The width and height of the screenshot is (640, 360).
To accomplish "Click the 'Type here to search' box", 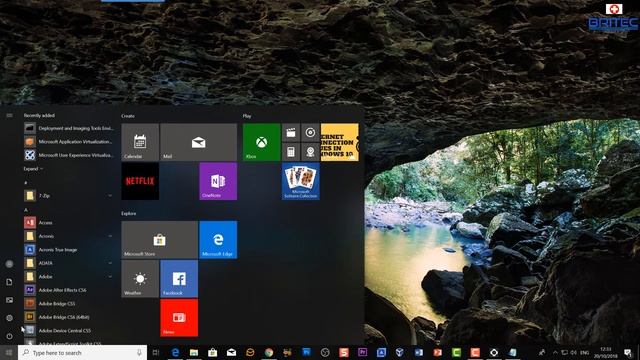I will (82, 353).
